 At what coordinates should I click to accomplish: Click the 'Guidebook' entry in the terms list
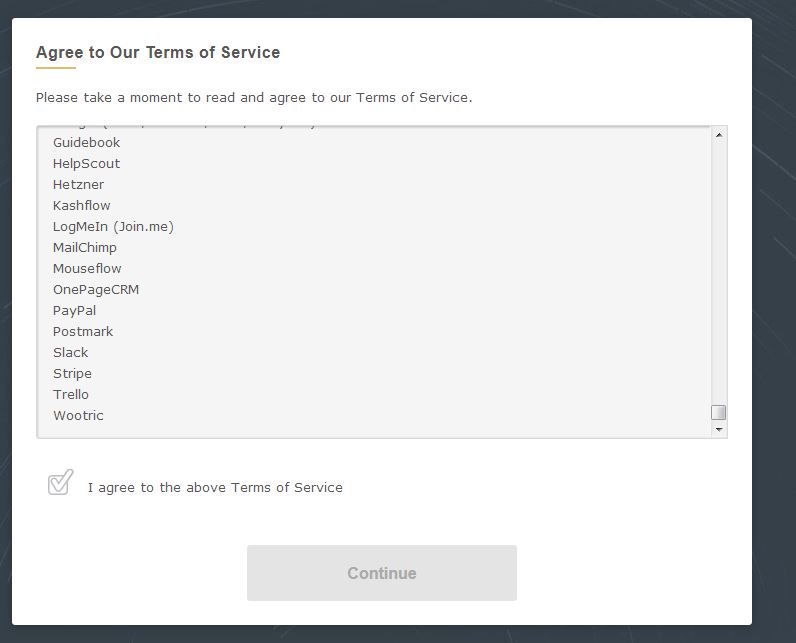click(x=86, y=143)
